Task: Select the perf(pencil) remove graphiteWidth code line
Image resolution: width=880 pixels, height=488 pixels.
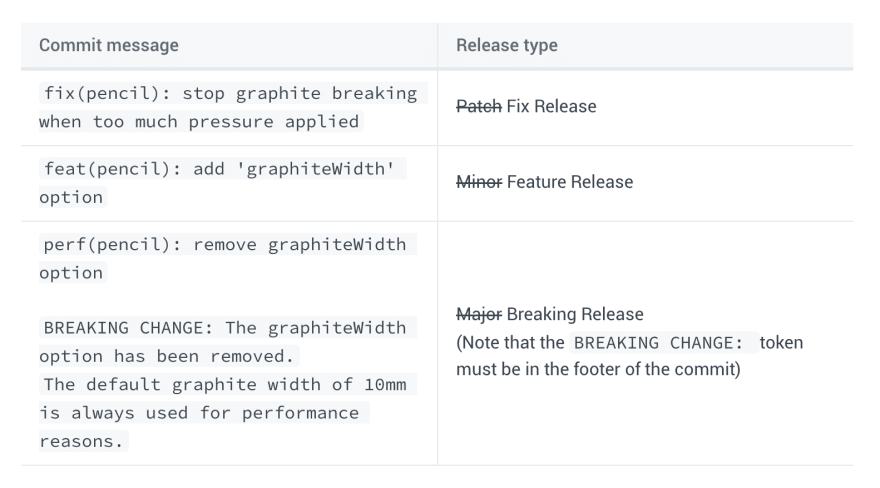Action: point(228,244)
